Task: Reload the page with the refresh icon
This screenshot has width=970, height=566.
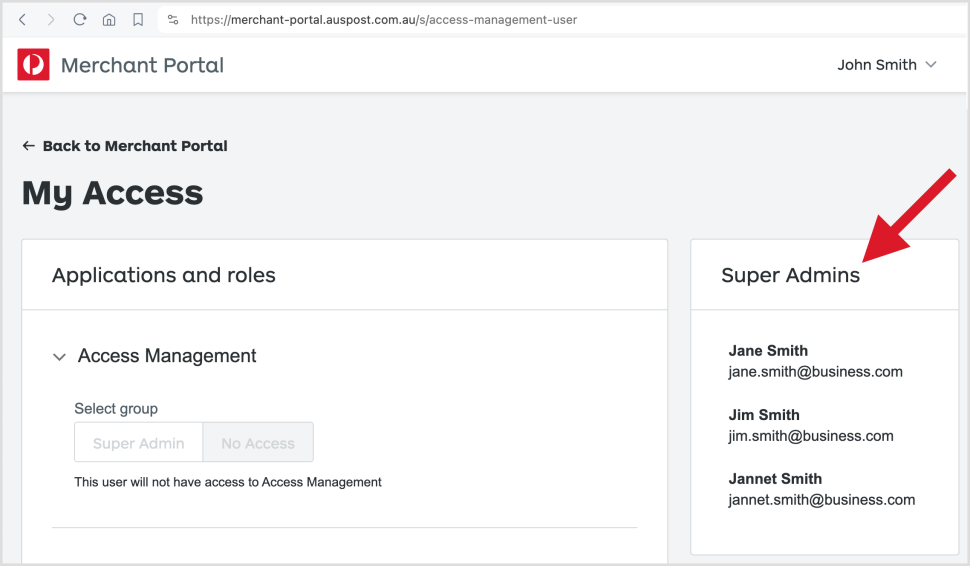Action: tap(80, 20)
